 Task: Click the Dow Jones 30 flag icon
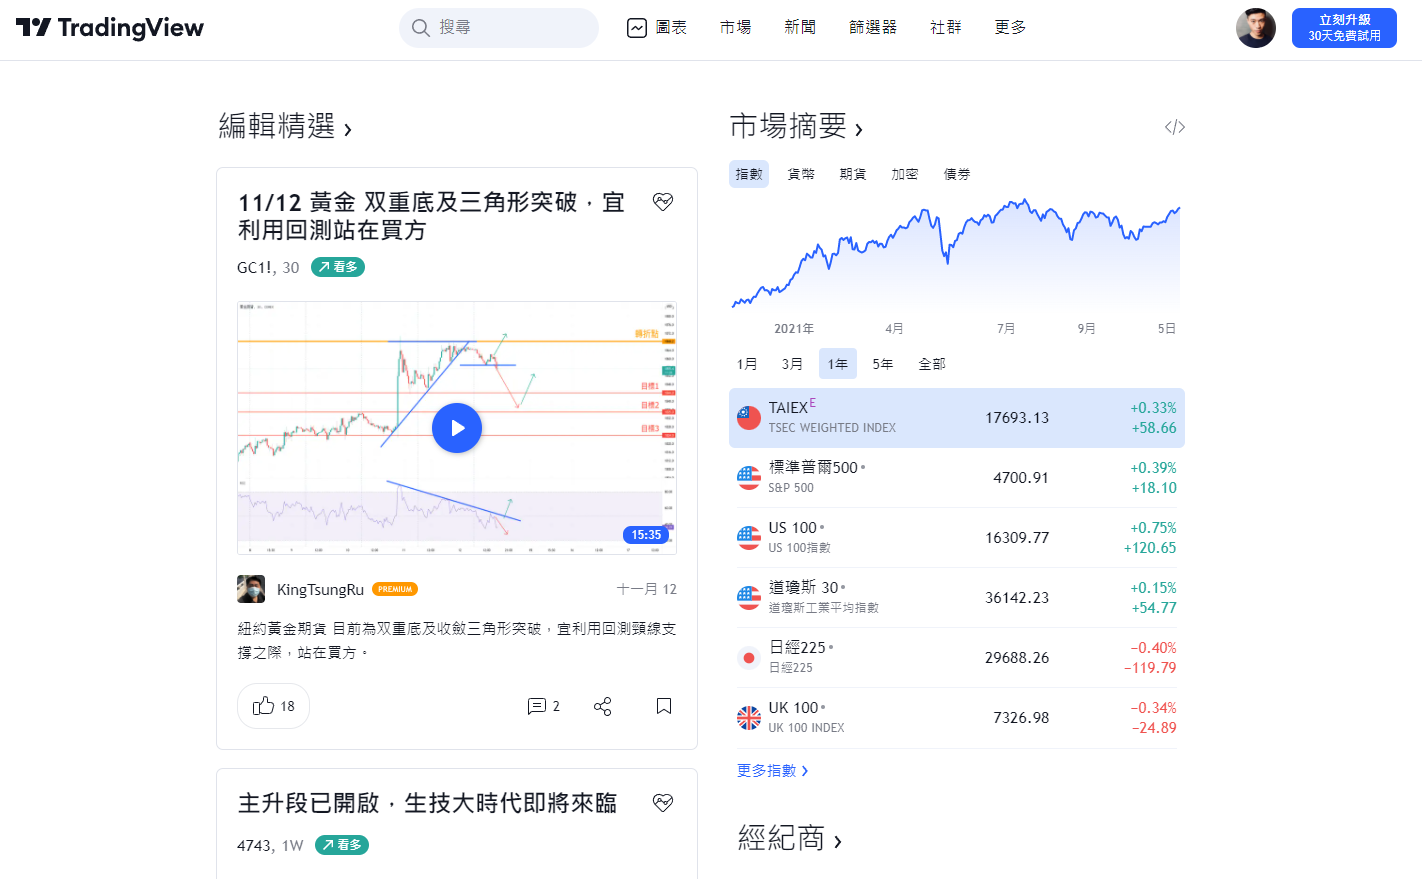coord(749,598)
